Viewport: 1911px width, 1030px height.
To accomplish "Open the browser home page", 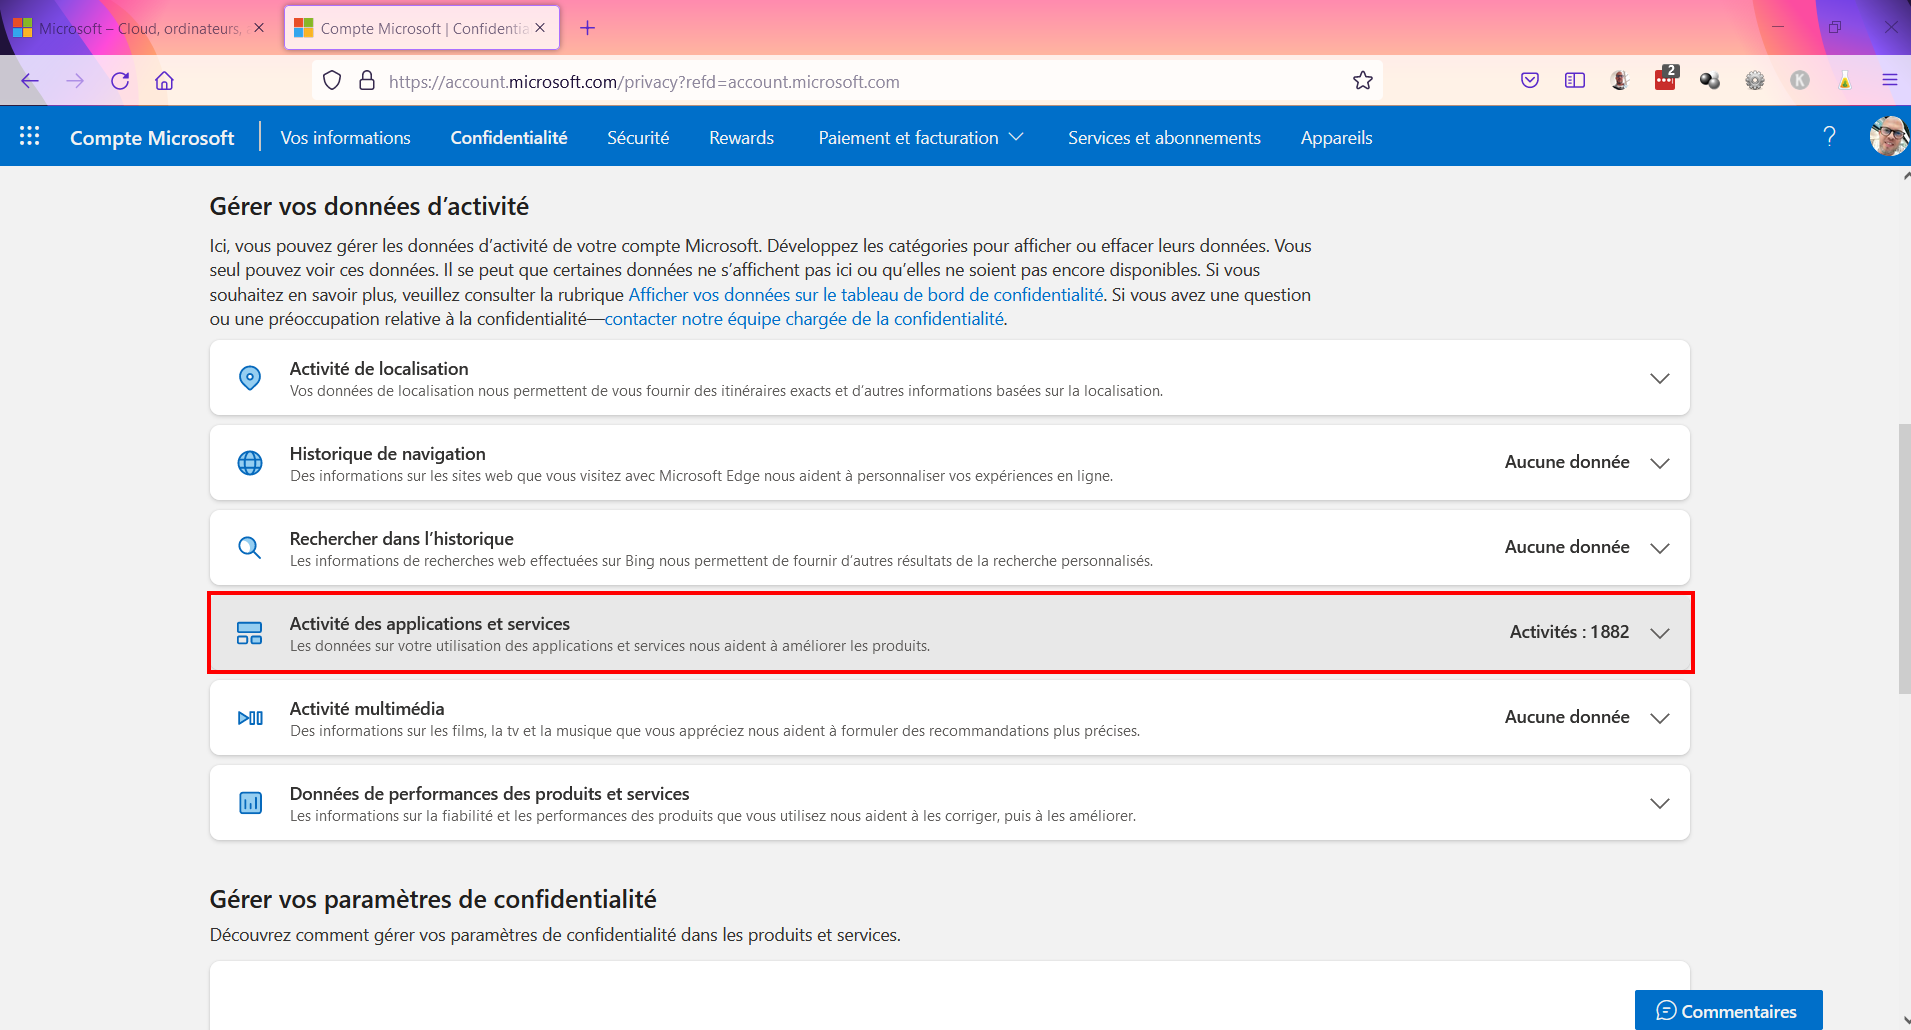I will click(x=165, y=81).
